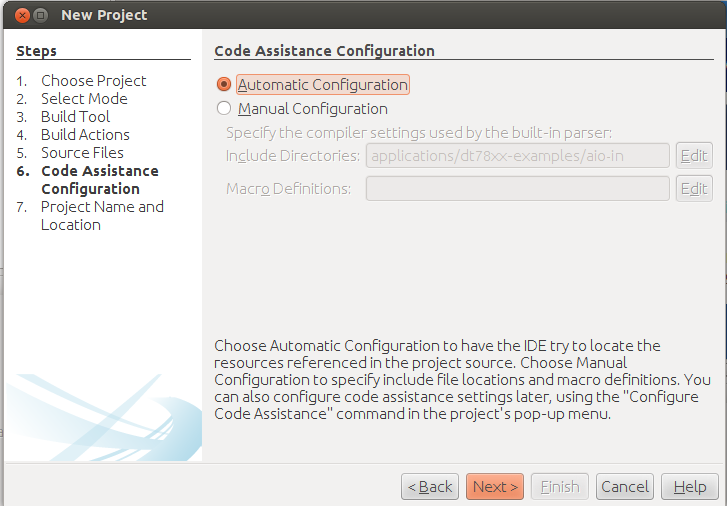Proceed by clicking Next

tap(494, 487)
